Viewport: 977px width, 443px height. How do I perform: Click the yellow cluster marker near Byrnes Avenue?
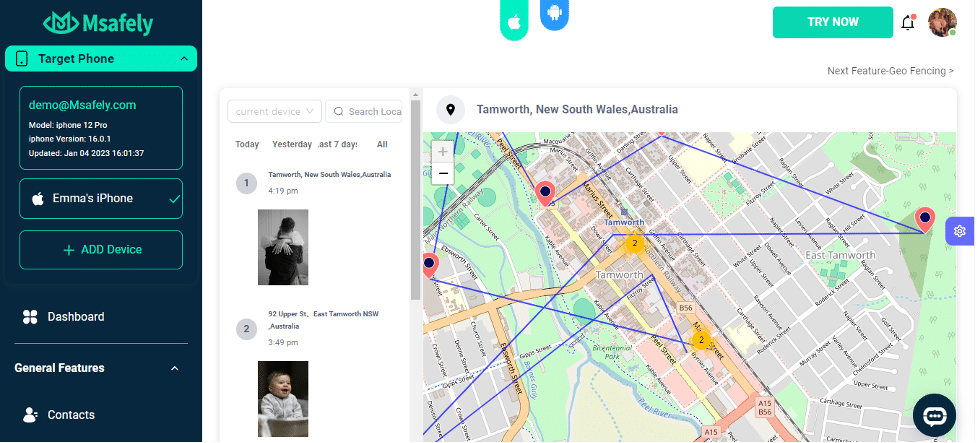click(701, 340)
